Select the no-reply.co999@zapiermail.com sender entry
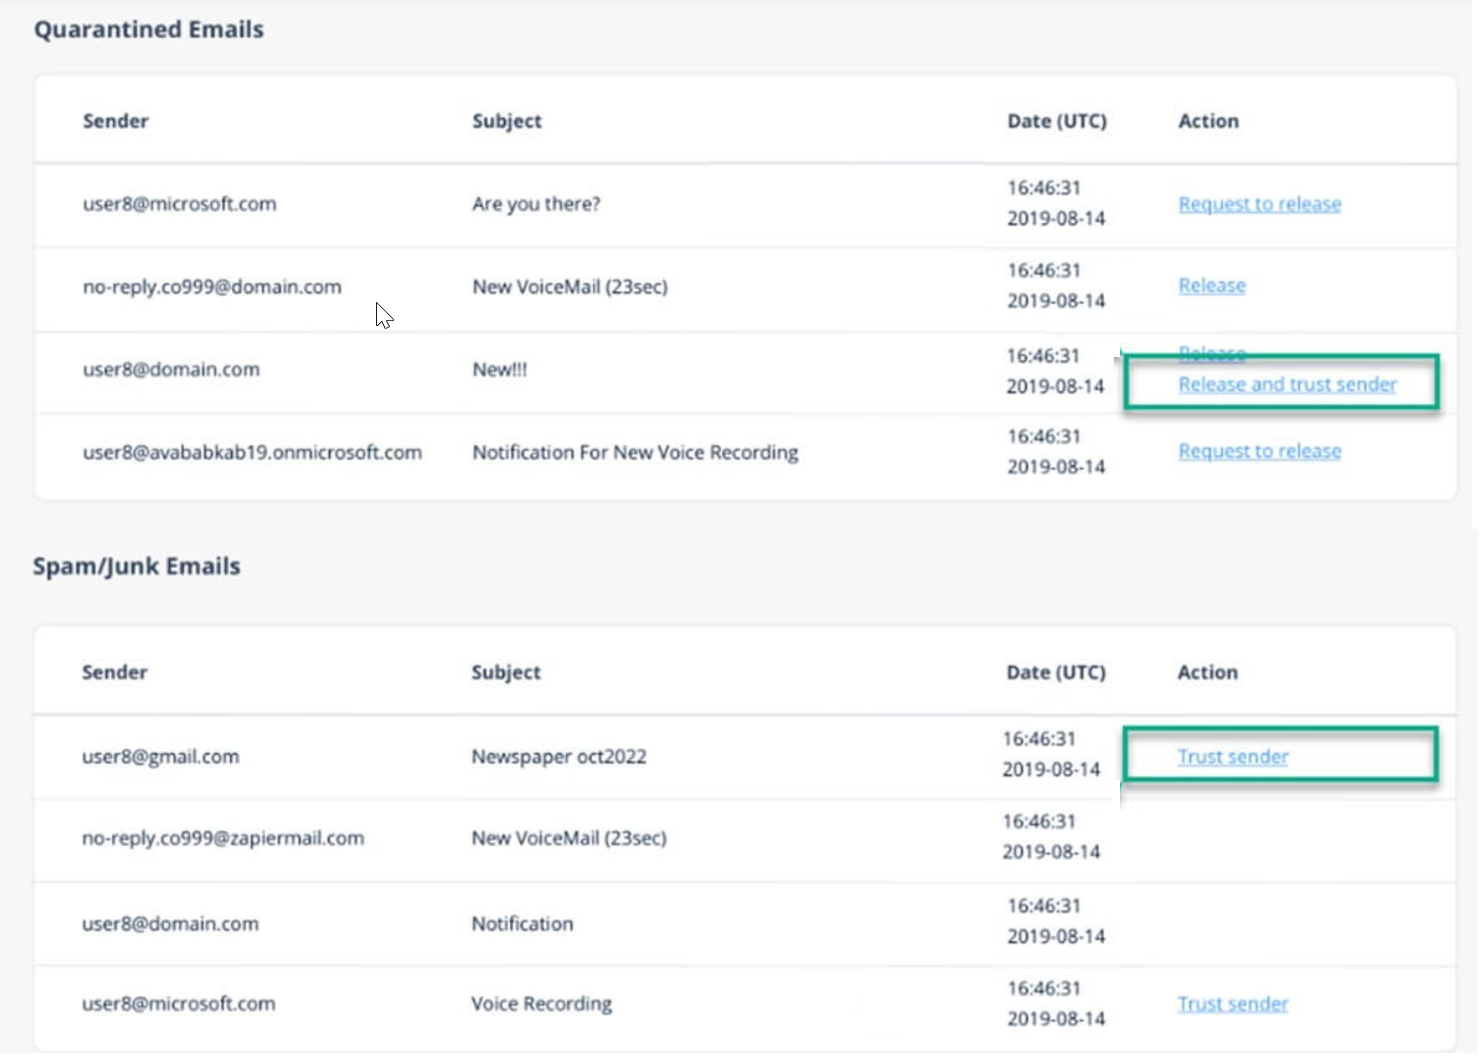 pos(223,839)
